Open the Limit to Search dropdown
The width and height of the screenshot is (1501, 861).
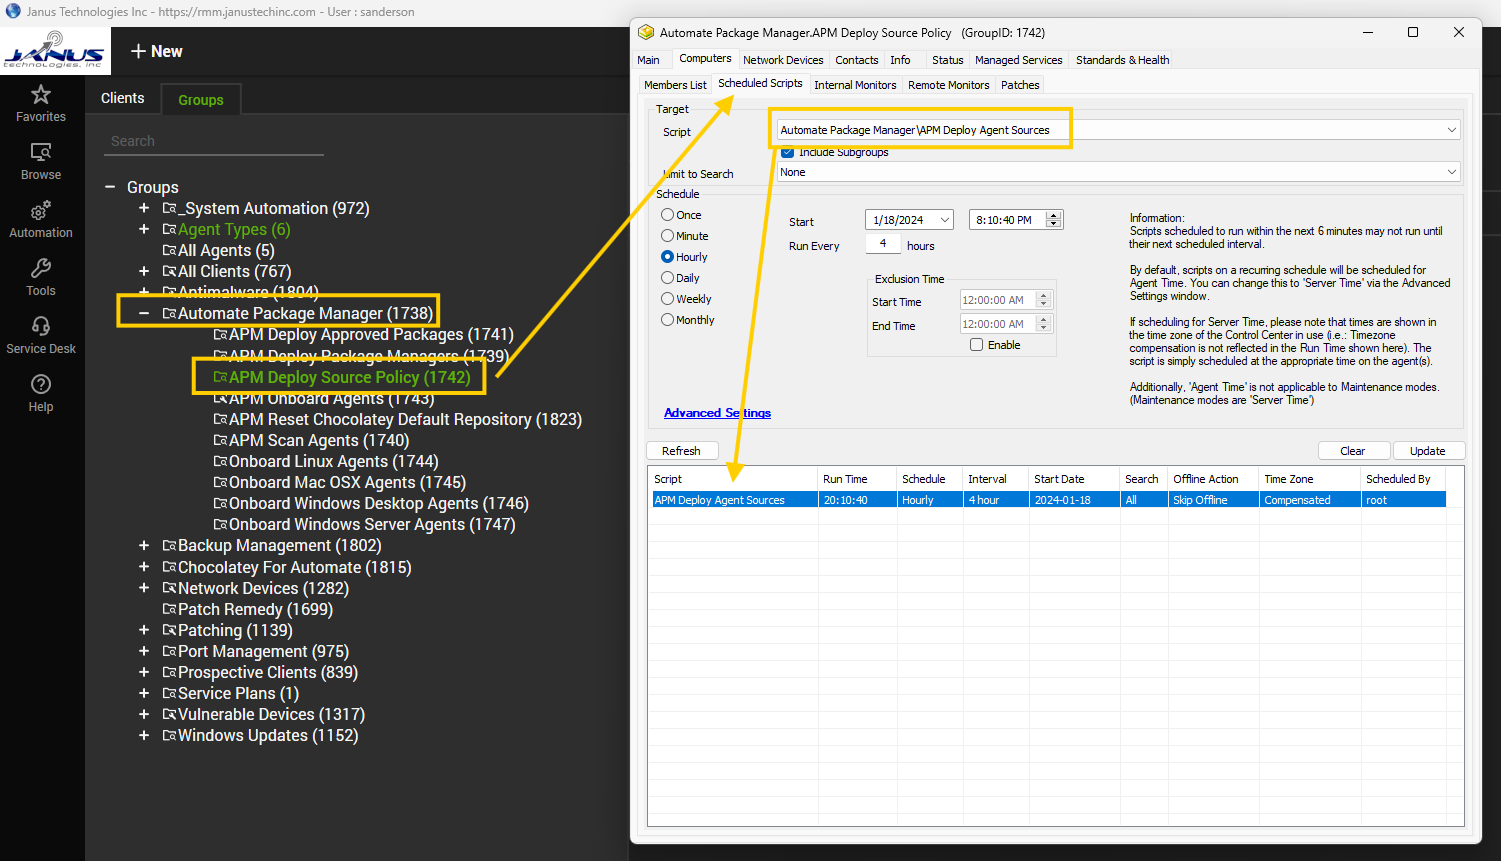click(1451, 172)
